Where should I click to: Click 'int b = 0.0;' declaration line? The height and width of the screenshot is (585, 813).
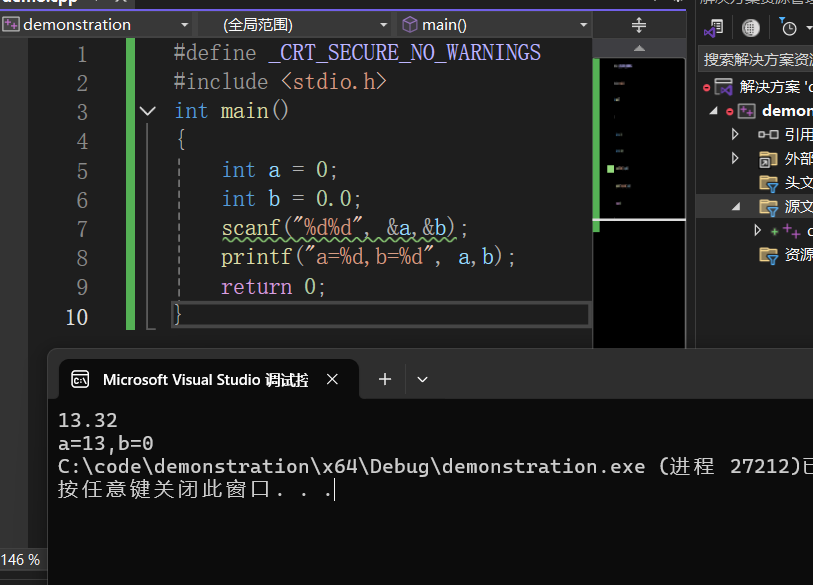point(291,199)
